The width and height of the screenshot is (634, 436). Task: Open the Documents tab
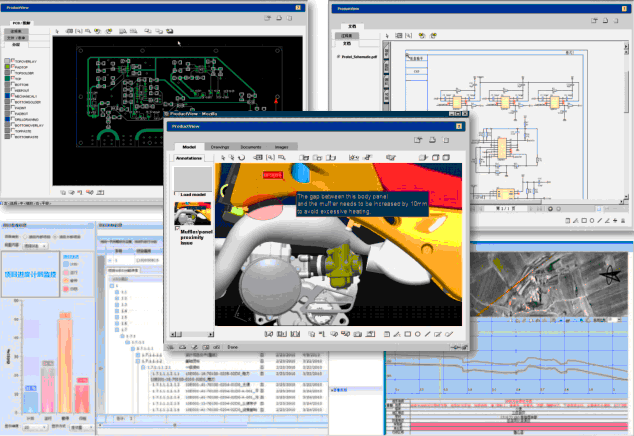tap(251, 147)
